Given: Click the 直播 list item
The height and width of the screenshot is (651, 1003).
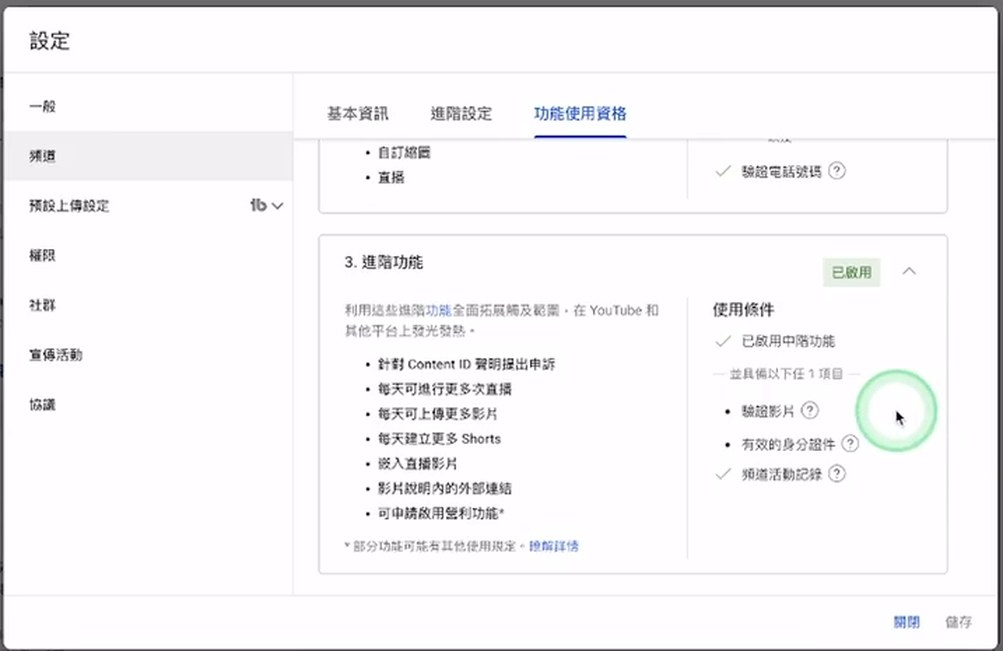Looking at the screenshot, I should pos(391,178).
